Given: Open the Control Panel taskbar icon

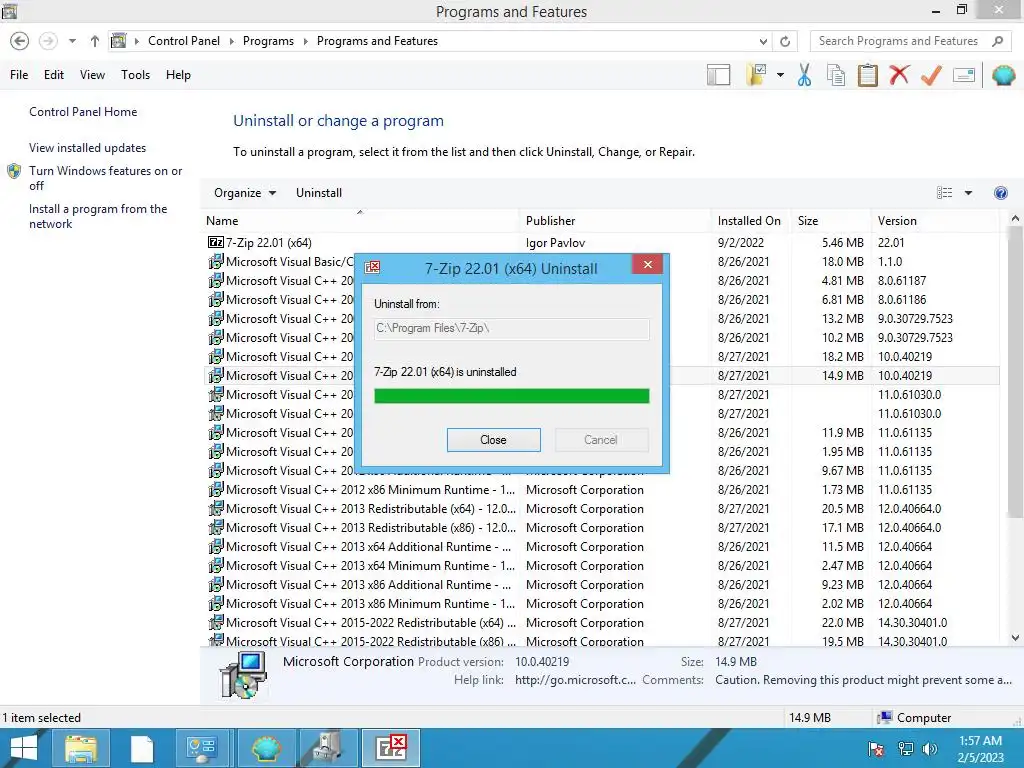Looking at the screenshot, I should tap(202, 748).
